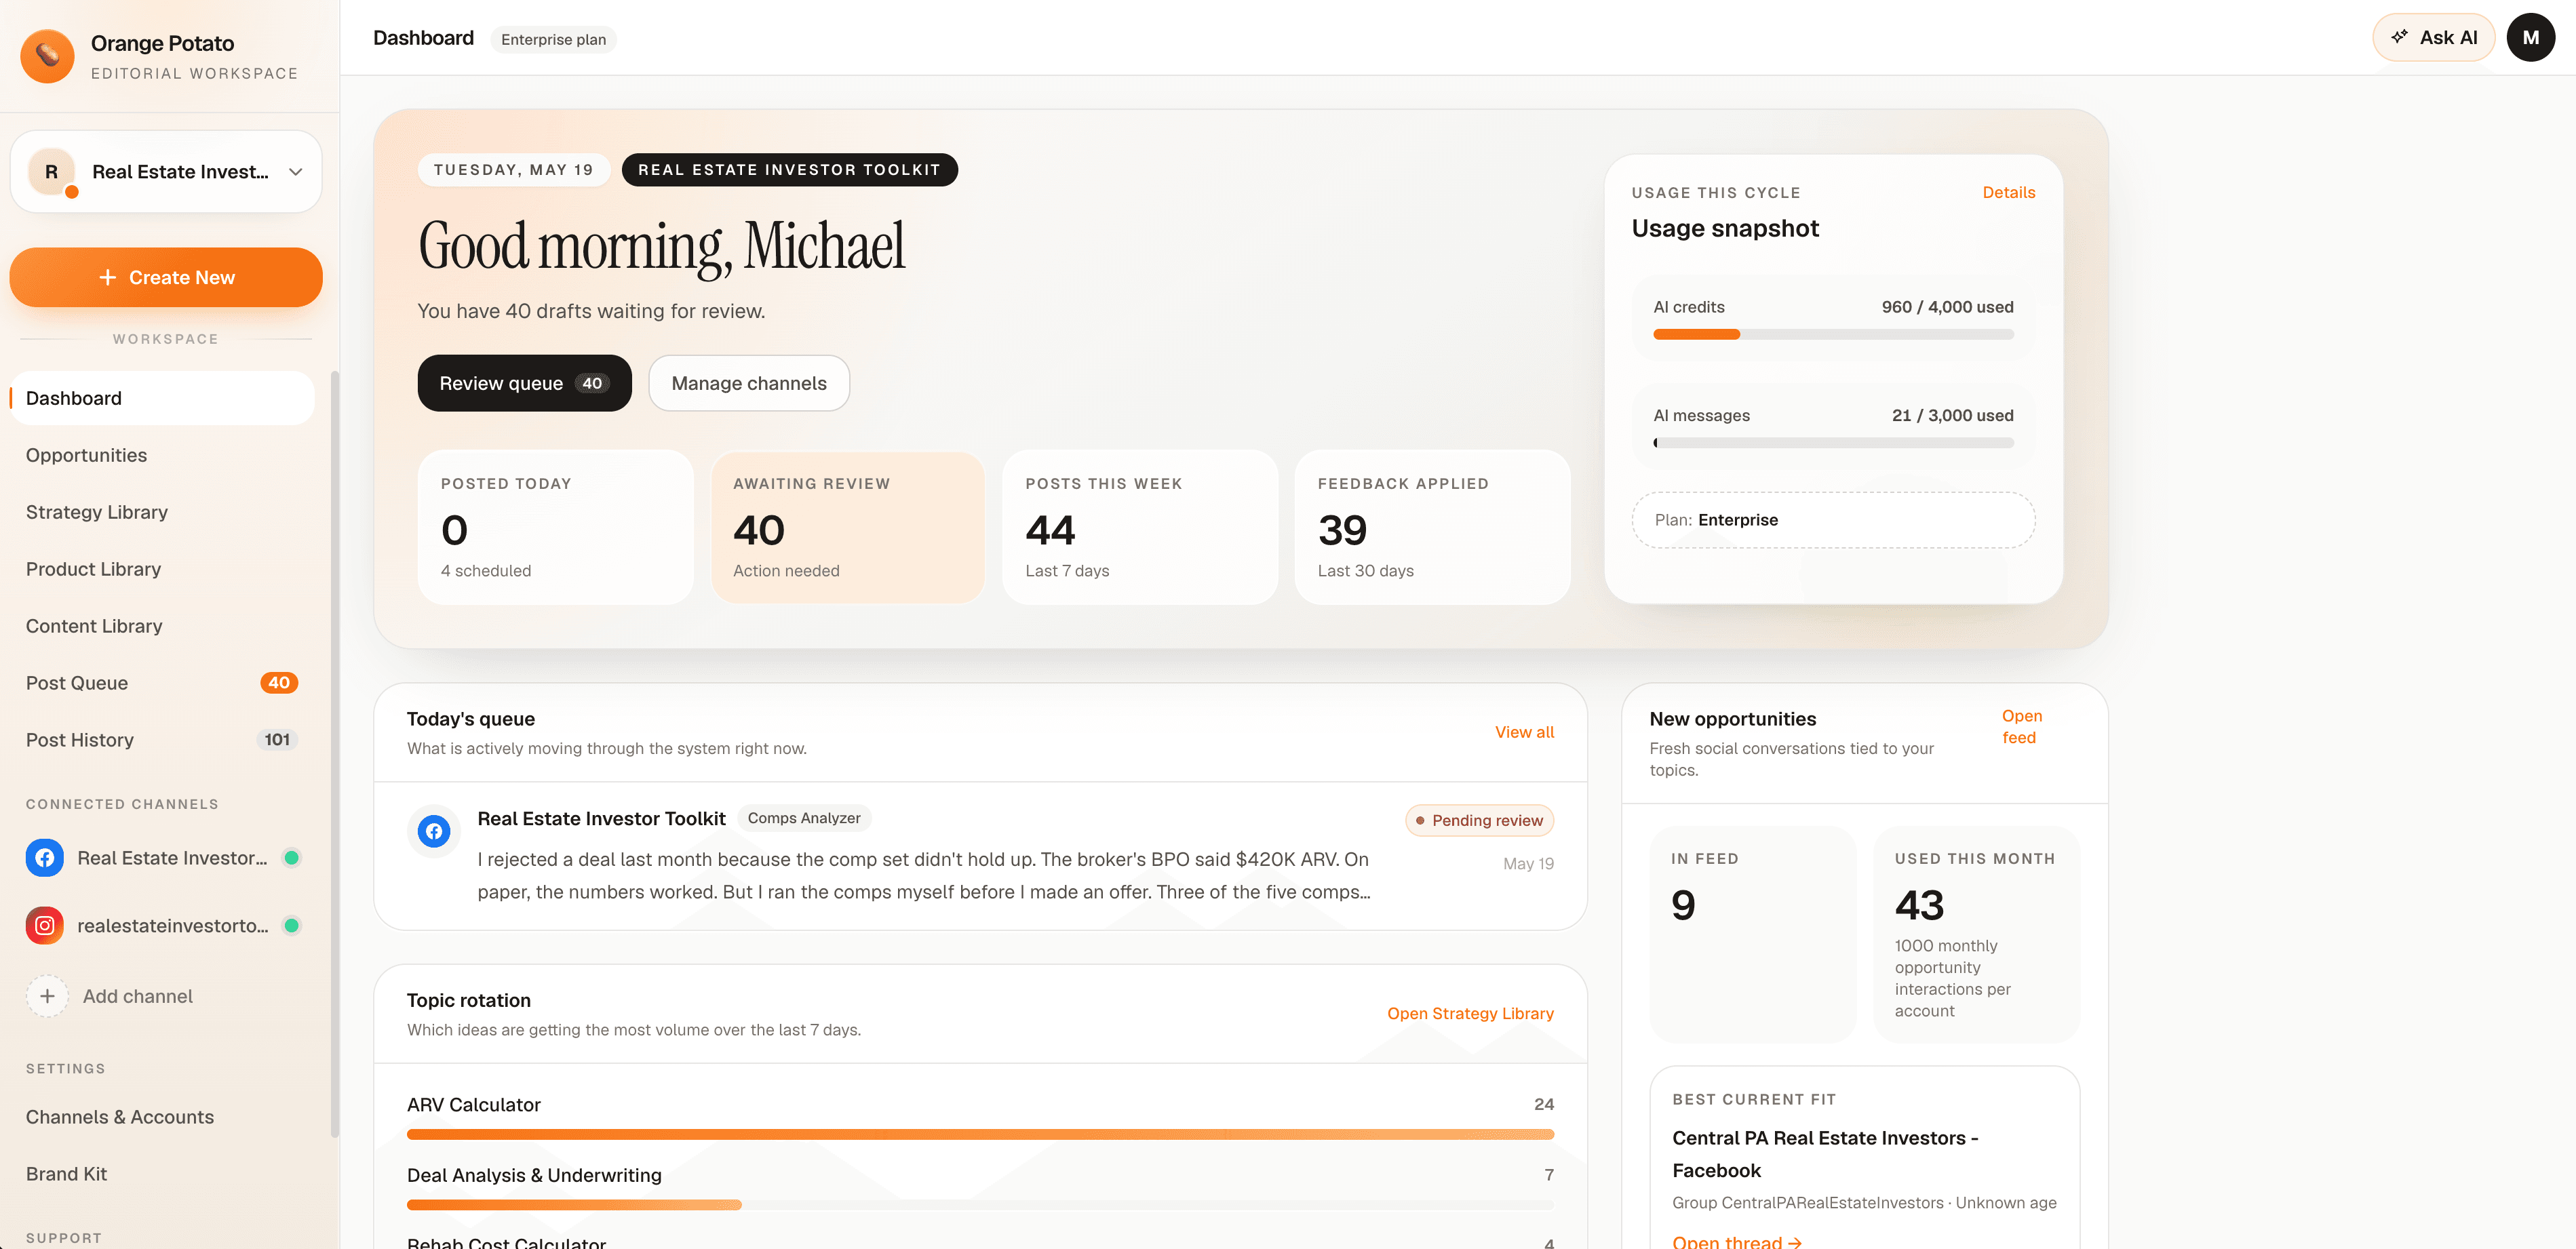Viewport: 2576px width, 1249px height.
Task: Click the Enterprise plan badge in header
Action: tap(553, 39)
